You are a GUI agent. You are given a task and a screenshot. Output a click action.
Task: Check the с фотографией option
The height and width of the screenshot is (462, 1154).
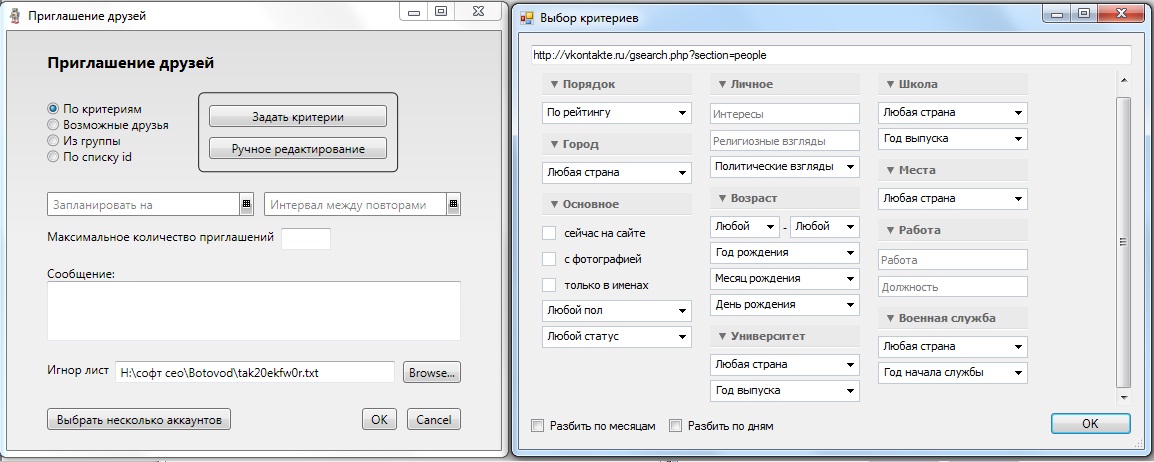coord(549,259)
